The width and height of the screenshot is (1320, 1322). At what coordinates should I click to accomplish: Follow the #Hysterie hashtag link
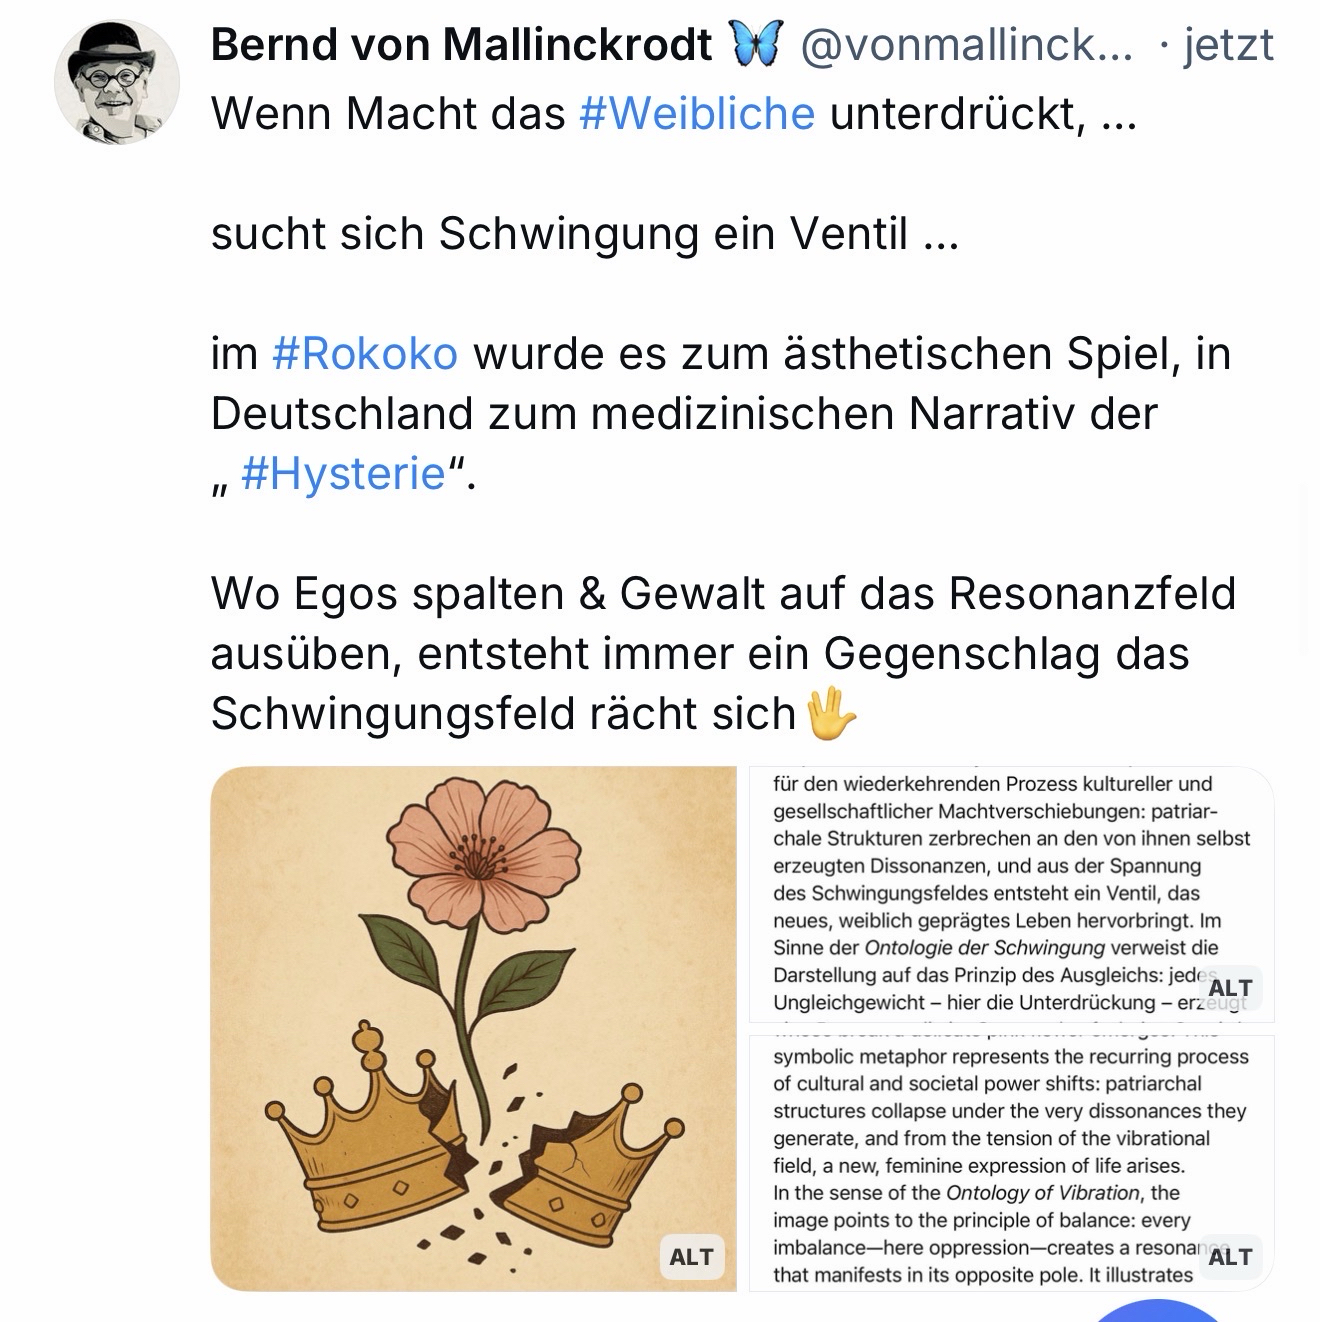[343, 474]
